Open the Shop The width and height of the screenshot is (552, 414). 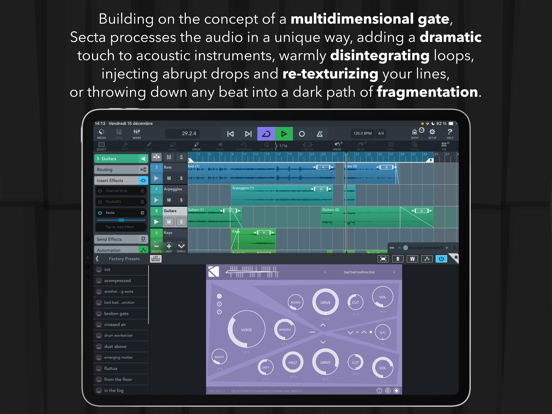(415, 134)
